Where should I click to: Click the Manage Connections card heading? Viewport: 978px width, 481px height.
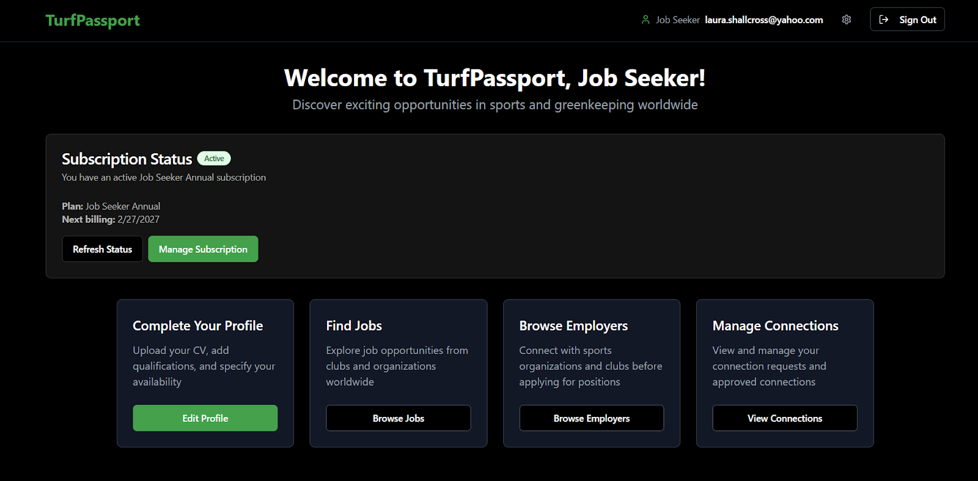click(x=775, y=326)
